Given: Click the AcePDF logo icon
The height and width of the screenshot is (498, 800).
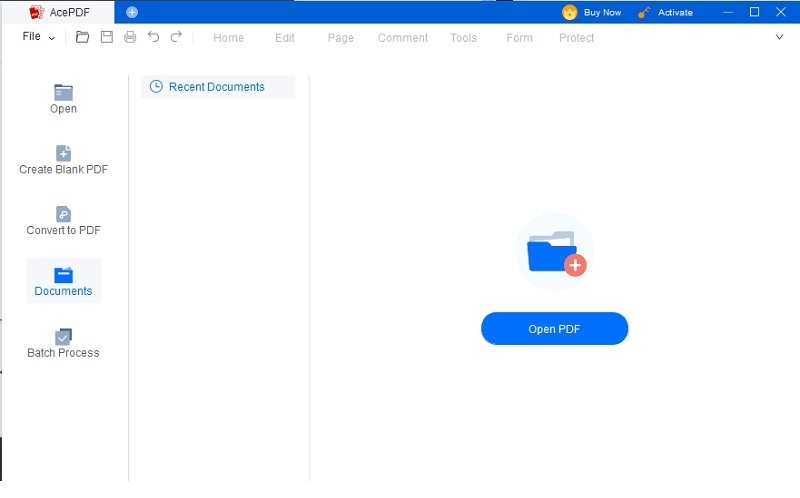Looking at the screenshot, I should point(36,12).
